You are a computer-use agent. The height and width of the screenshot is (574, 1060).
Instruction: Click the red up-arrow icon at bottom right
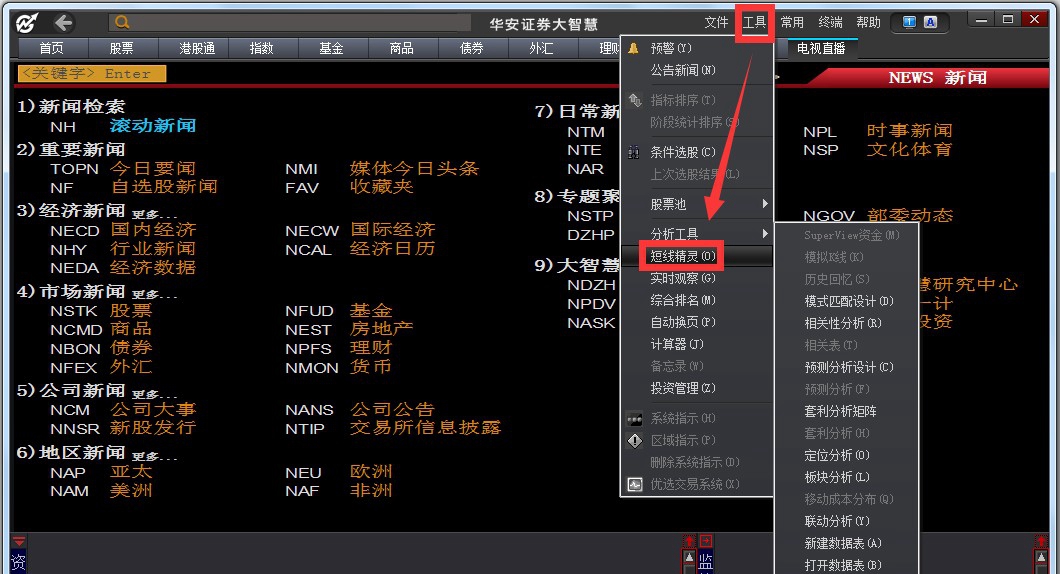pyautogui.click(x=1041, y=541)
